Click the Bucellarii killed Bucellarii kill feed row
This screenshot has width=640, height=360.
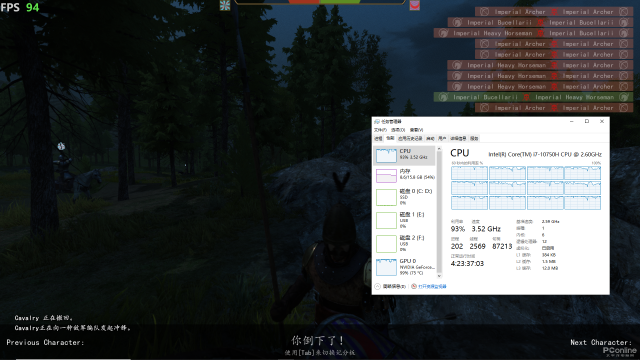(540, 22)
